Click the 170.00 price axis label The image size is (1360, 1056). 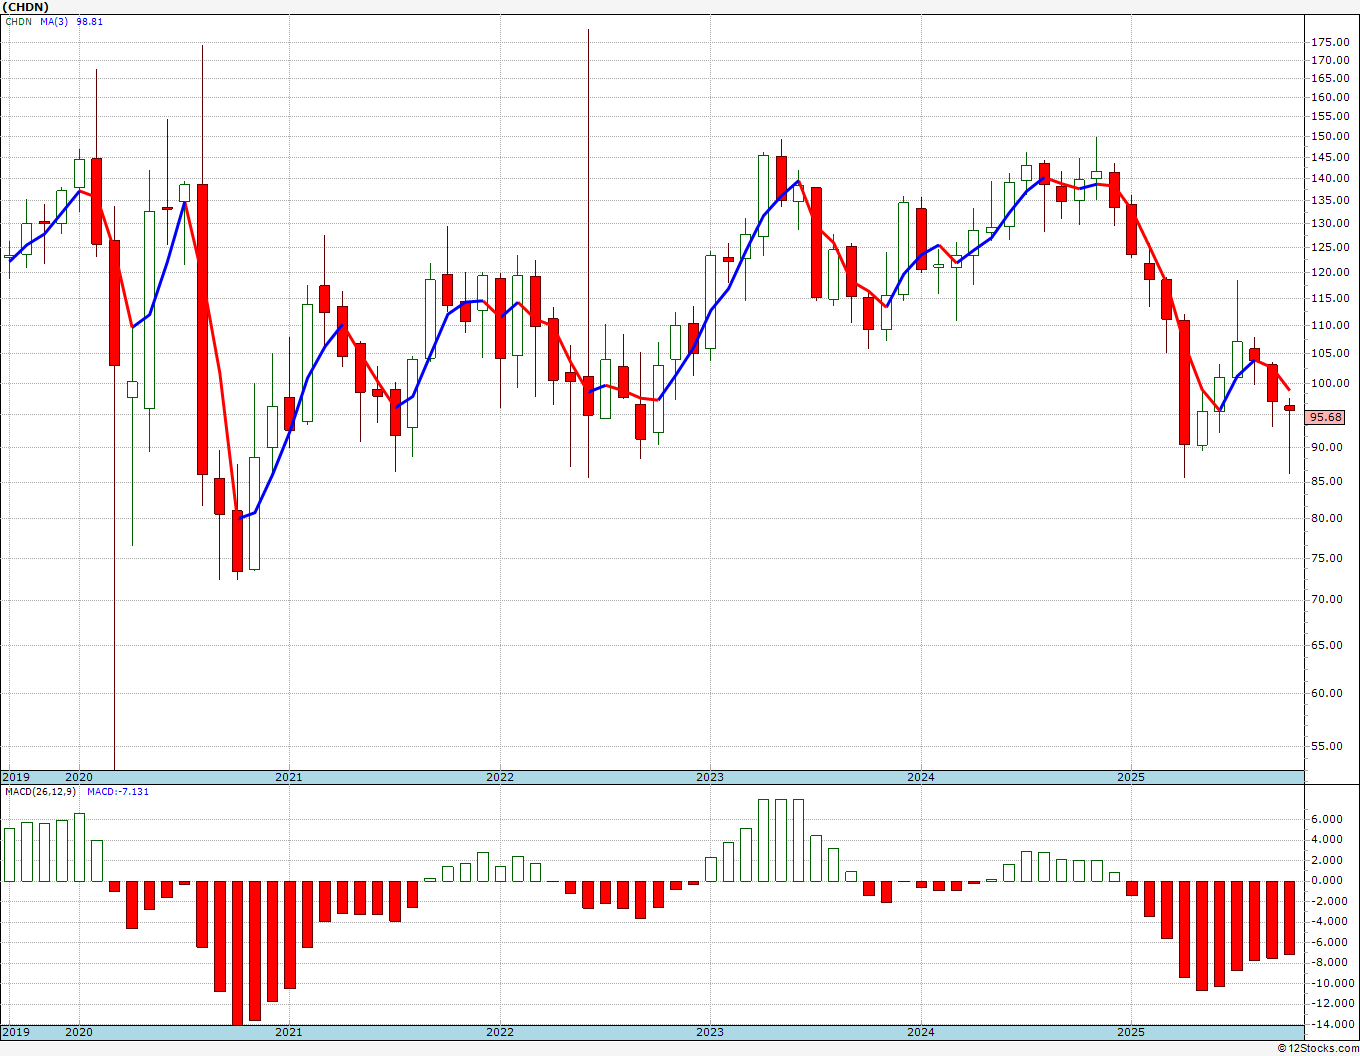(x=1328, y=60)
